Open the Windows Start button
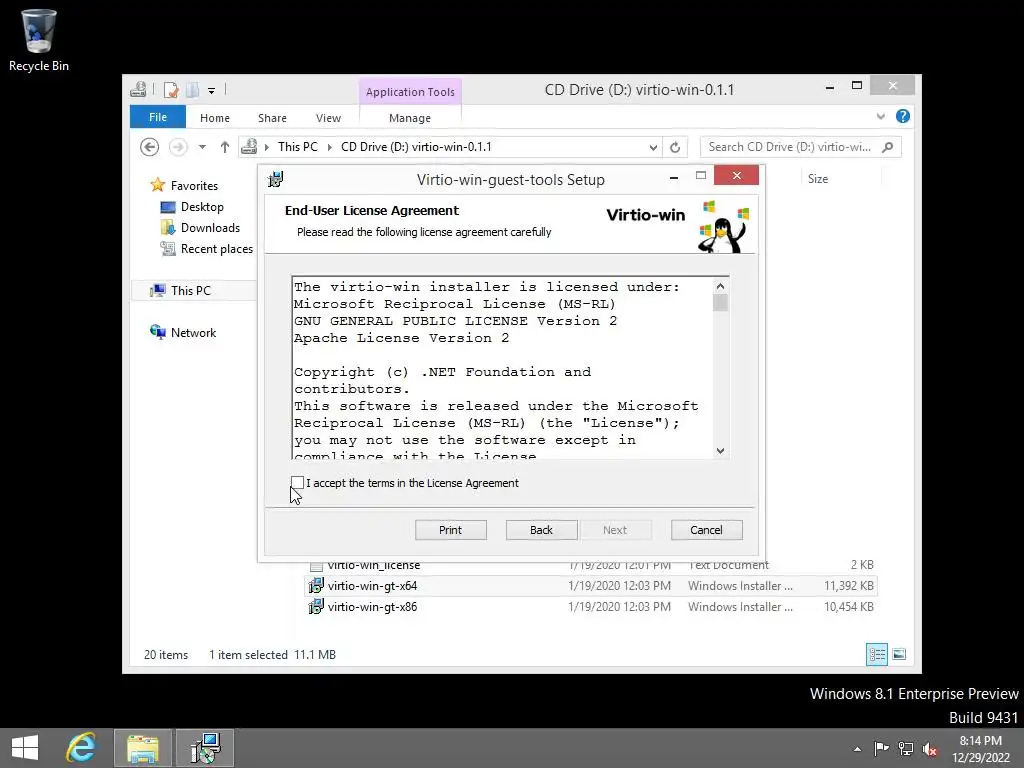 point(25,748)
